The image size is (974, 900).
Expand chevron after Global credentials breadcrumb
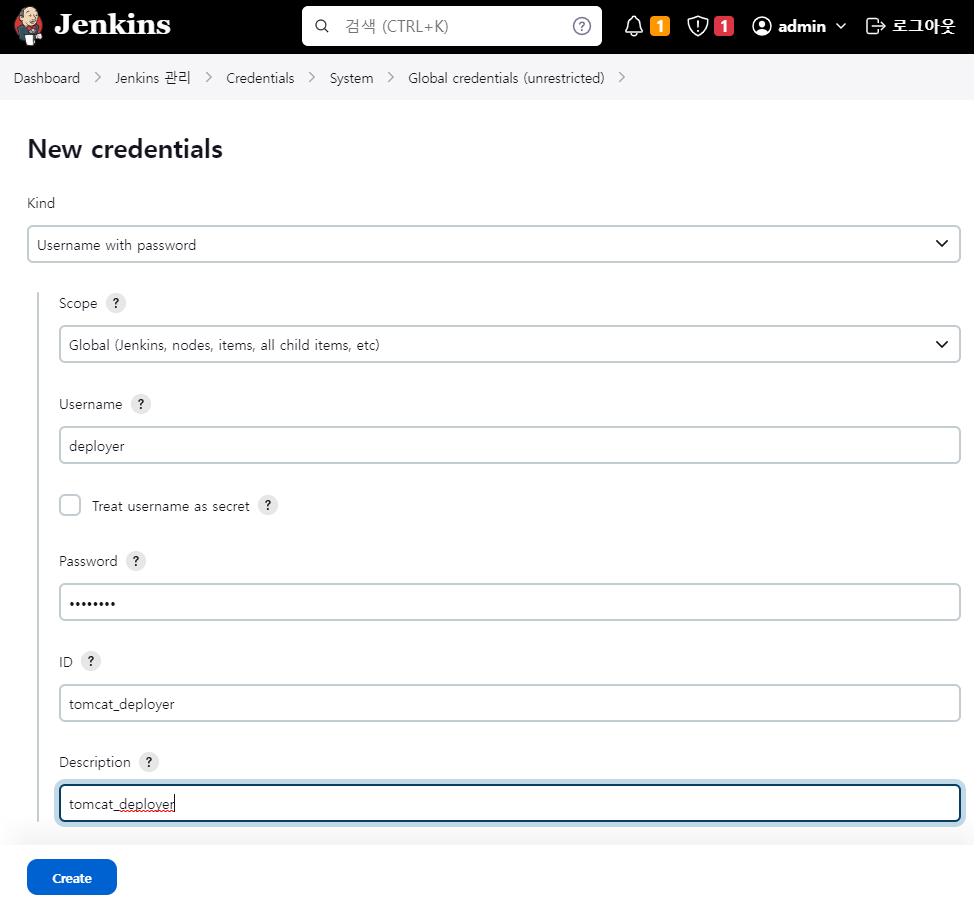(622, 78)
